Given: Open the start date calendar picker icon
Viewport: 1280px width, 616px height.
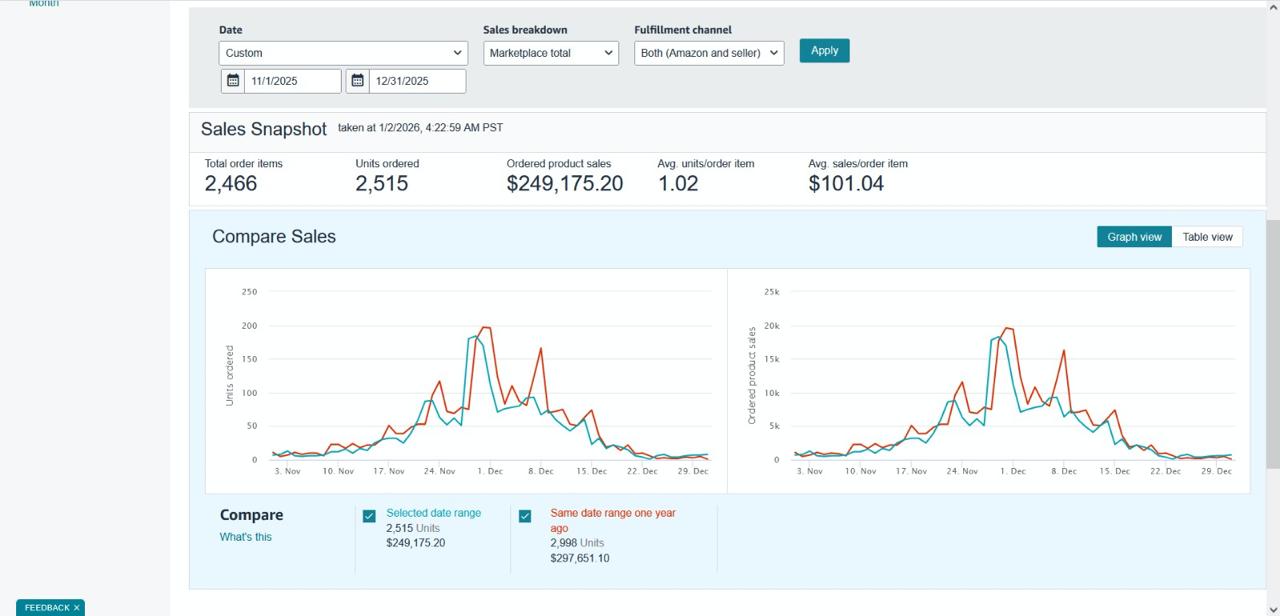Looking at the screenshot, I should tap(233, 81).
